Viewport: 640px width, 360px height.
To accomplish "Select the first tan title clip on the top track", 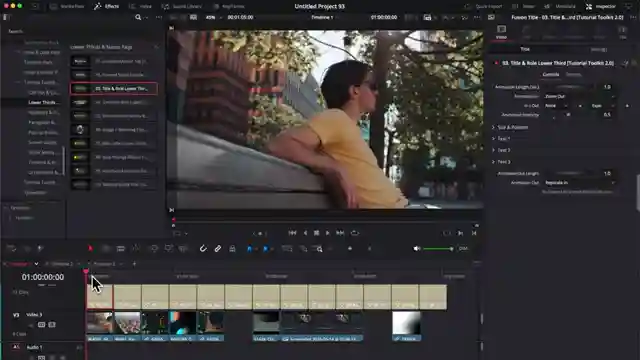I will (100, 297).
